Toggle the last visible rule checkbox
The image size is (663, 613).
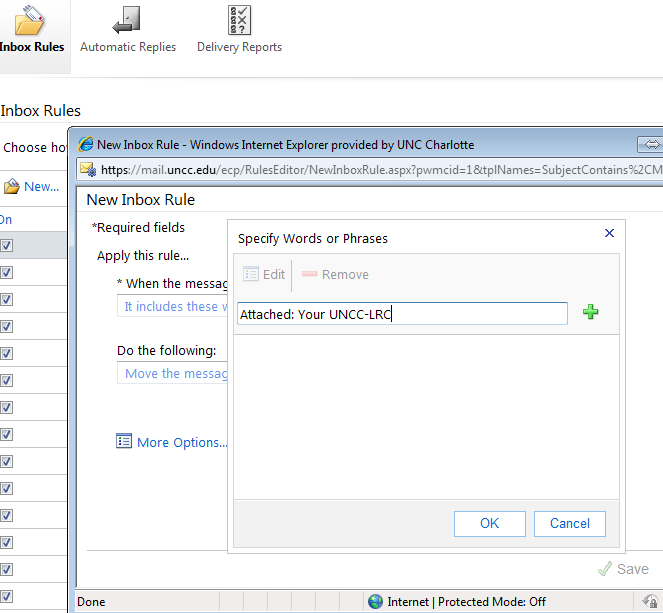pyautogui.click(x=6, y=596)
